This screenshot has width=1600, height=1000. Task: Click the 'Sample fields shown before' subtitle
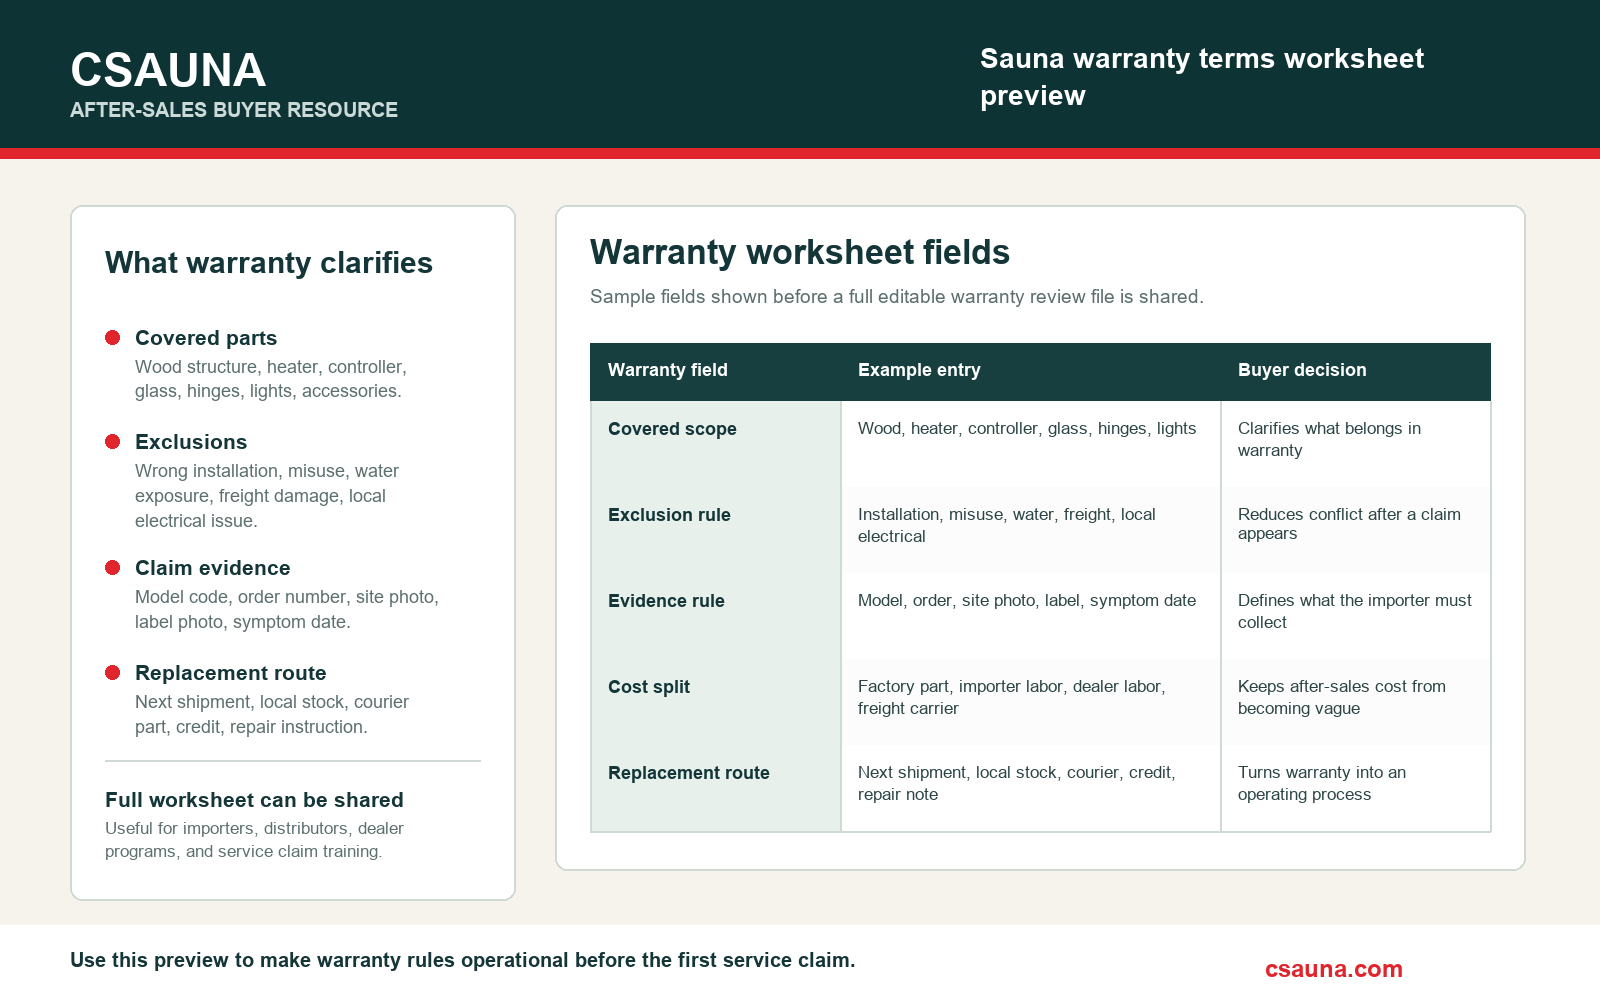pos(897,297)
